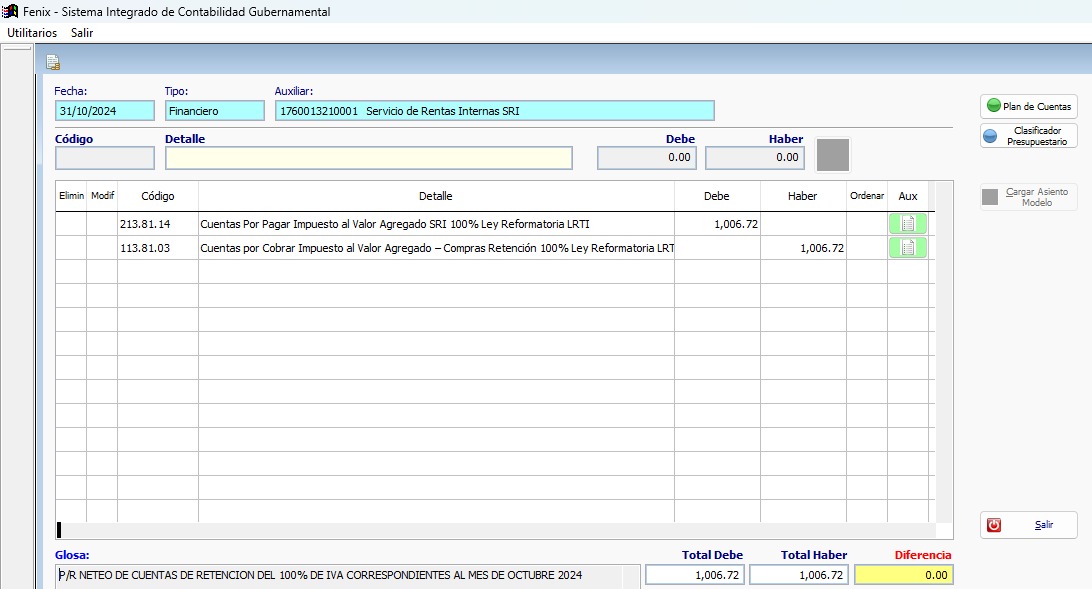Click the Elimin cell for row 213.81.14
This screenshot has height=589, width=1092.
click(71, 224)
